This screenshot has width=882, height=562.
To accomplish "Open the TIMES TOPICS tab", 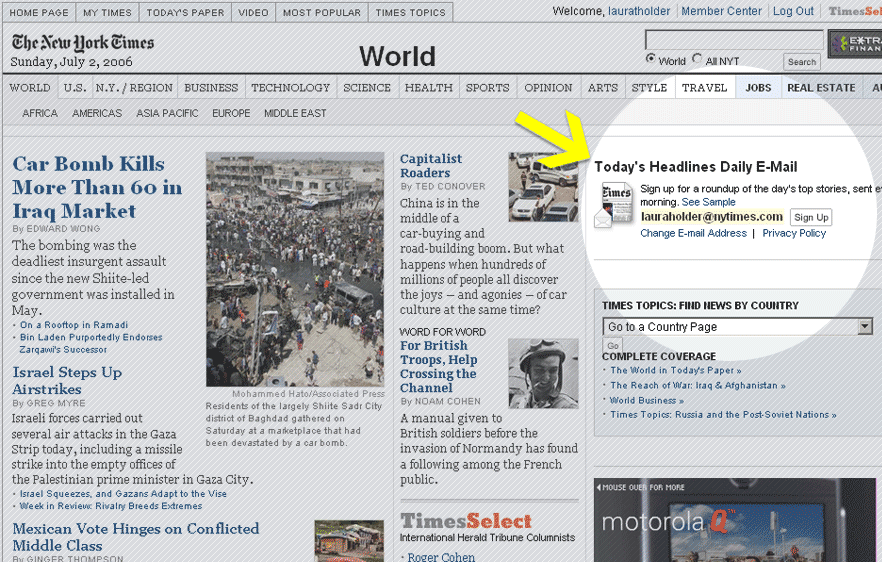I will [410, 12].
